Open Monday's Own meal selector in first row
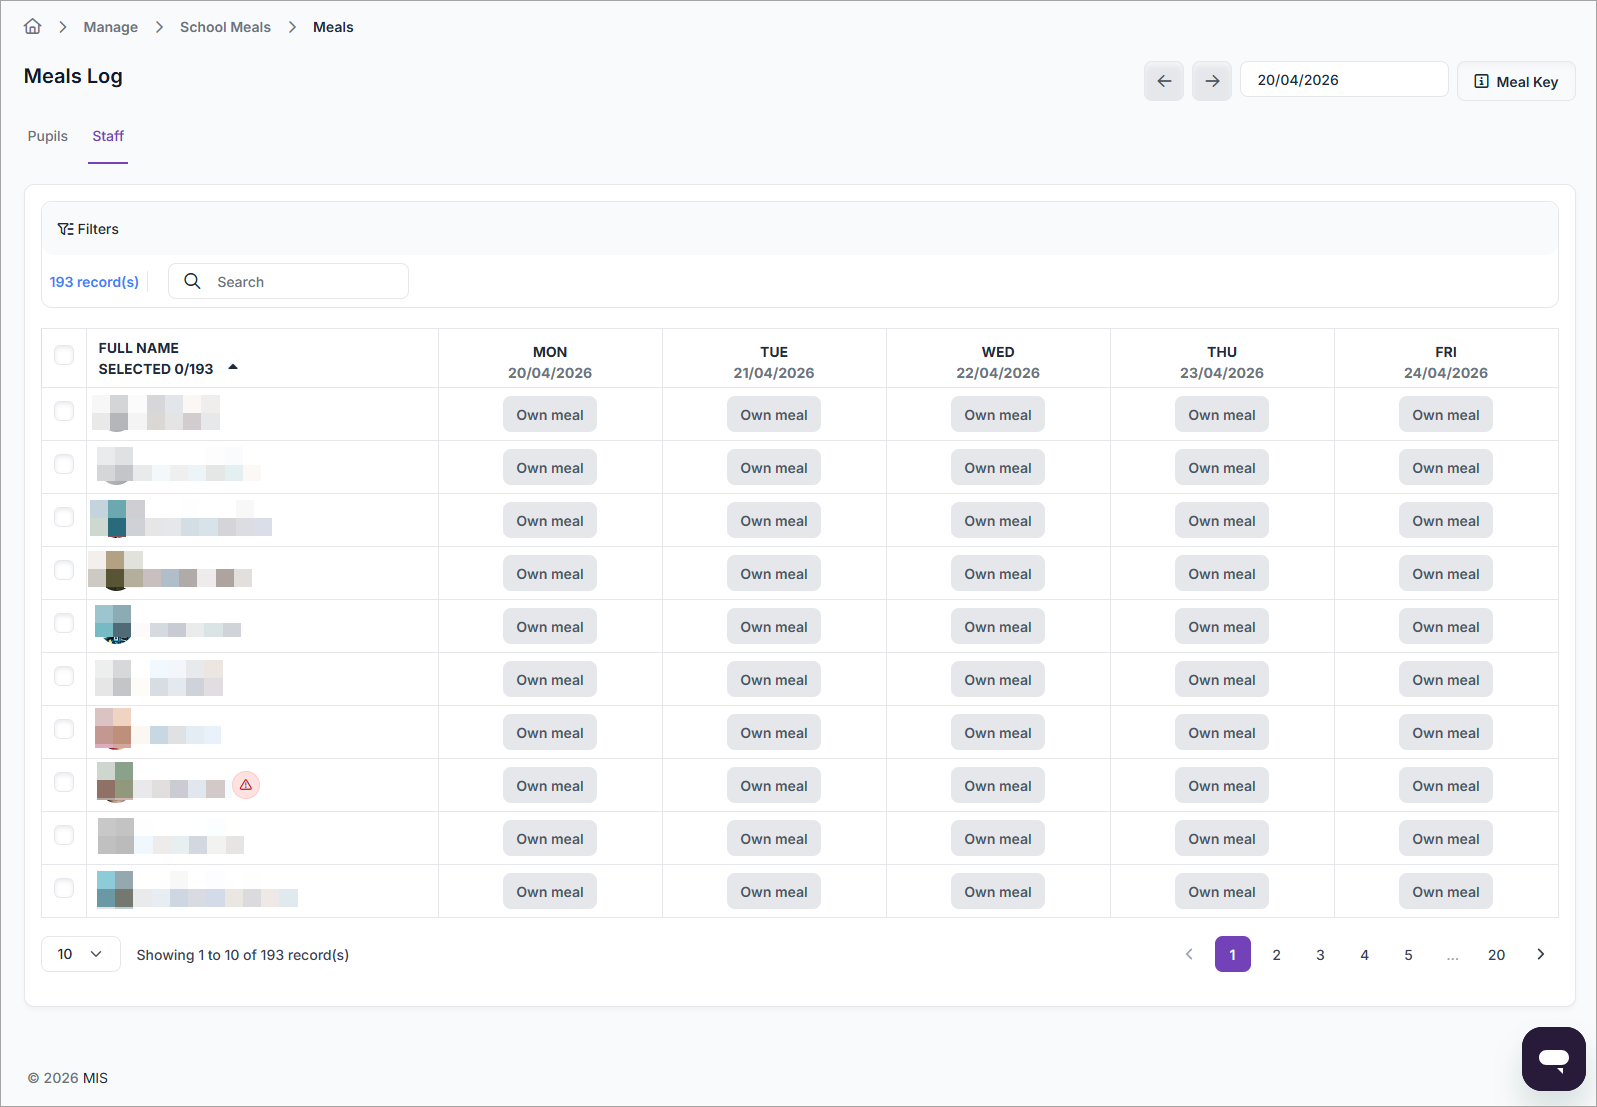This screenshot has width=1597, height=1107. (x=549, y=415)
